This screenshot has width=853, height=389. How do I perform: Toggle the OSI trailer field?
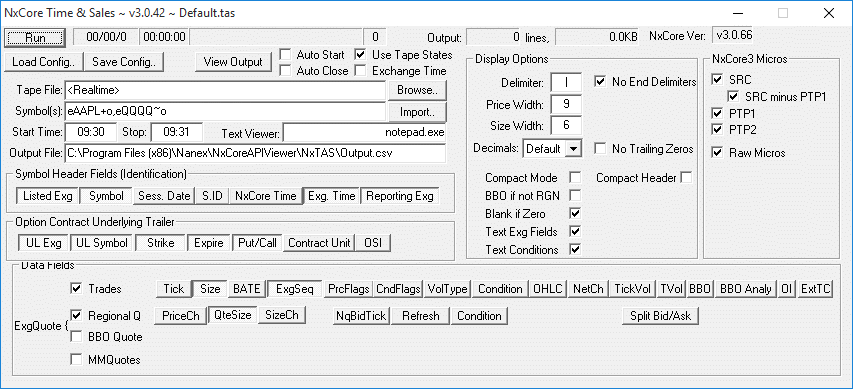point(374,243)
